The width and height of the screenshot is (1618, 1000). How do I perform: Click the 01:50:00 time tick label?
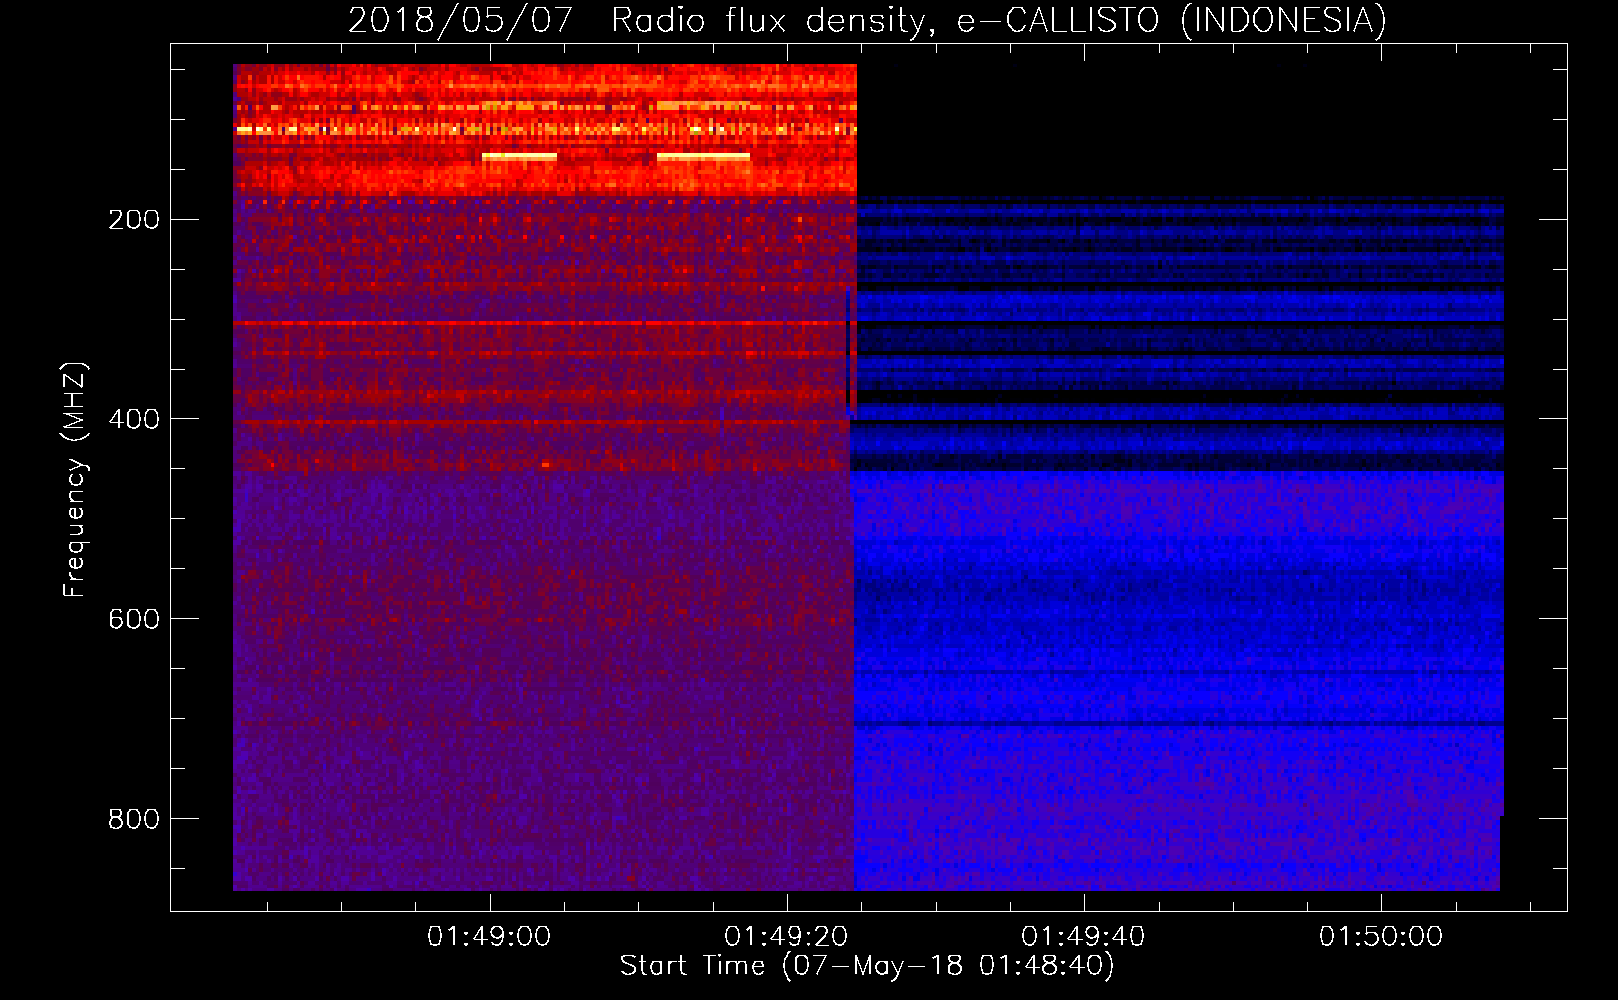[1381, 937]
